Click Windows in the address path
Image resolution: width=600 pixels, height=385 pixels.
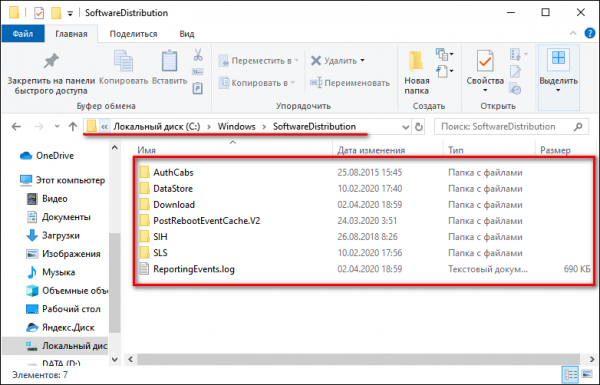(x=236, y=126)
